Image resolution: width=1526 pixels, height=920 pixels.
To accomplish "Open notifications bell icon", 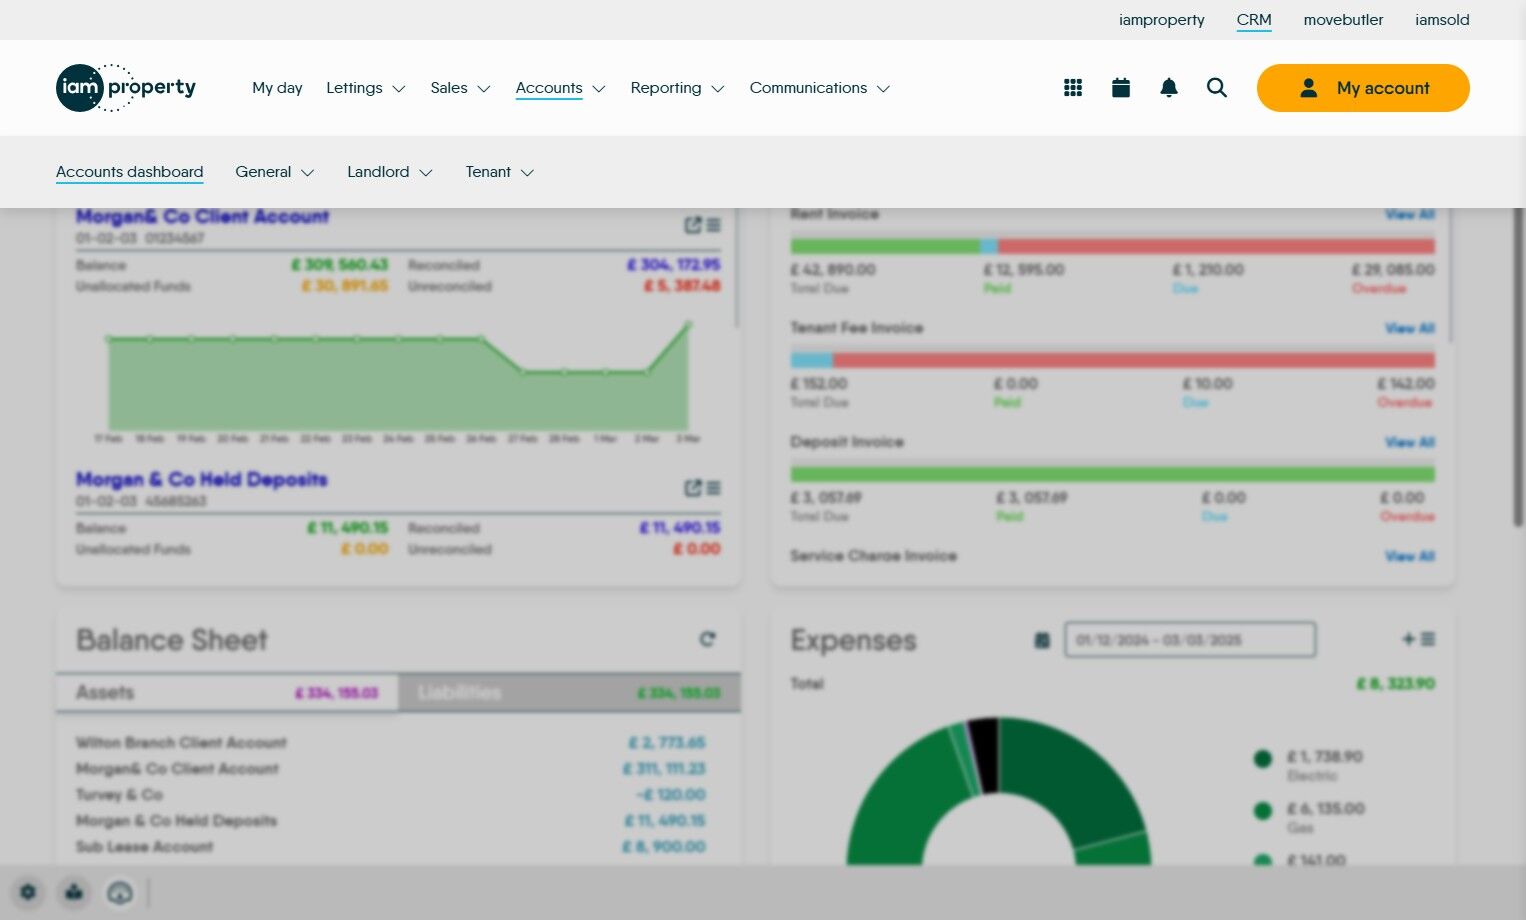I will click(1169, 88).
